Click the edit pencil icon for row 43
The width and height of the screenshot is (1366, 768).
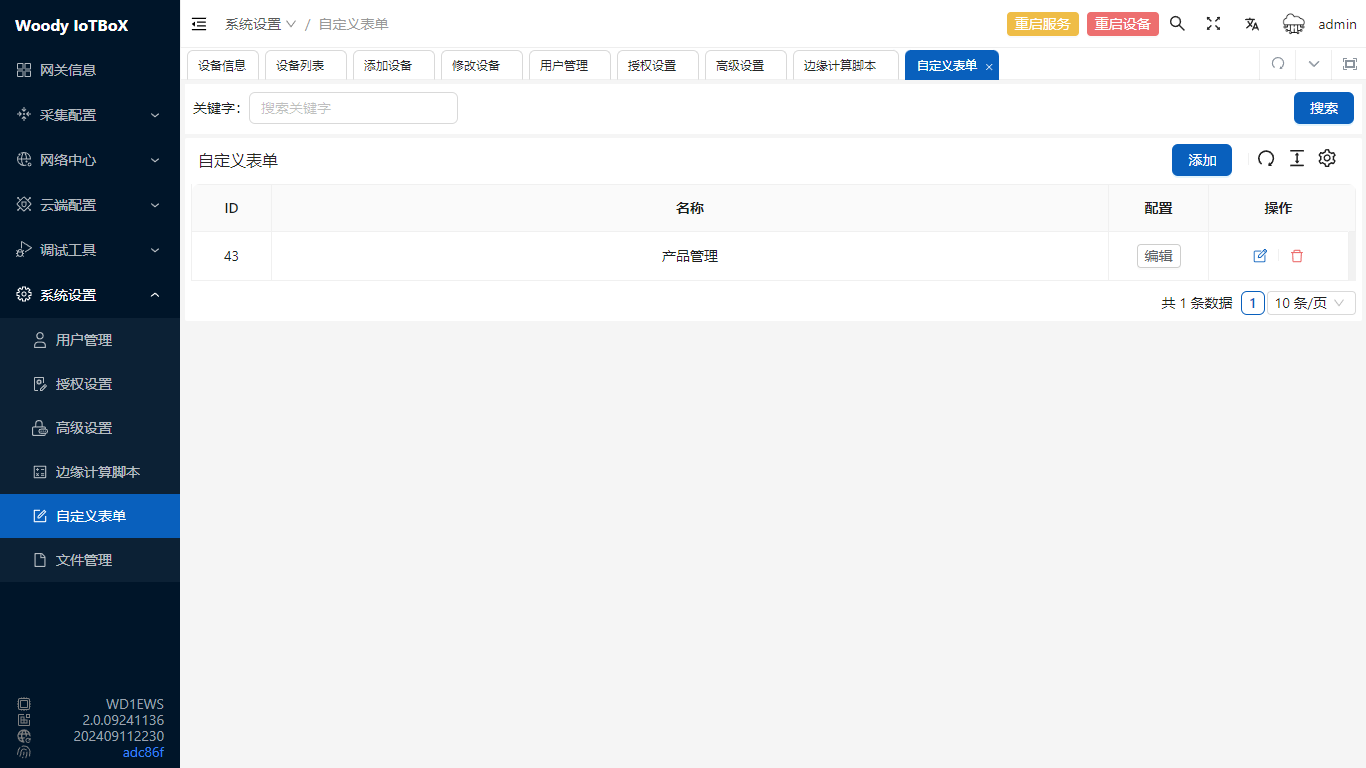tap(1260, 256)
